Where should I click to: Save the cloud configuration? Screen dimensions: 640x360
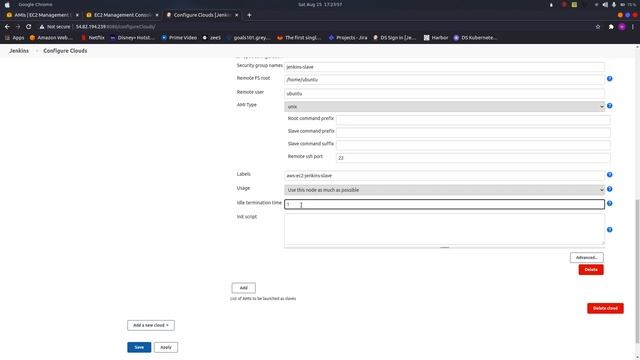coord(139,347)
